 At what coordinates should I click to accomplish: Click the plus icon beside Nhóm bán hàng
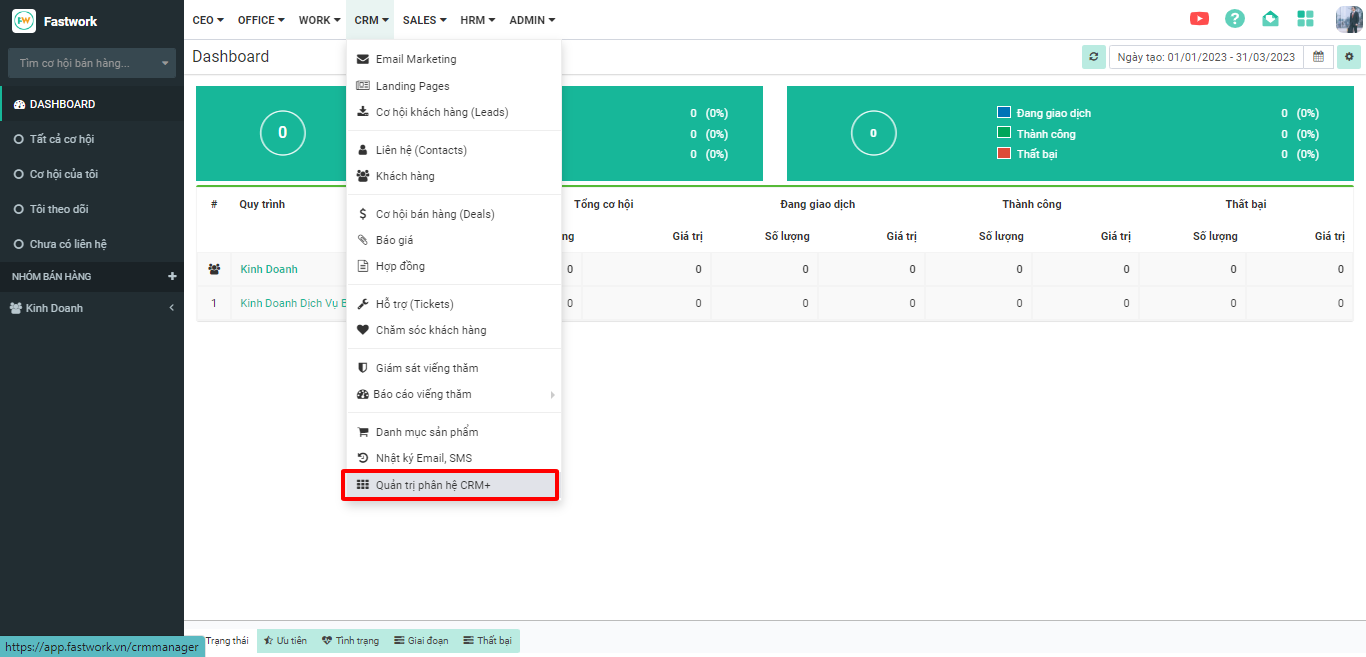pos(172,276)
